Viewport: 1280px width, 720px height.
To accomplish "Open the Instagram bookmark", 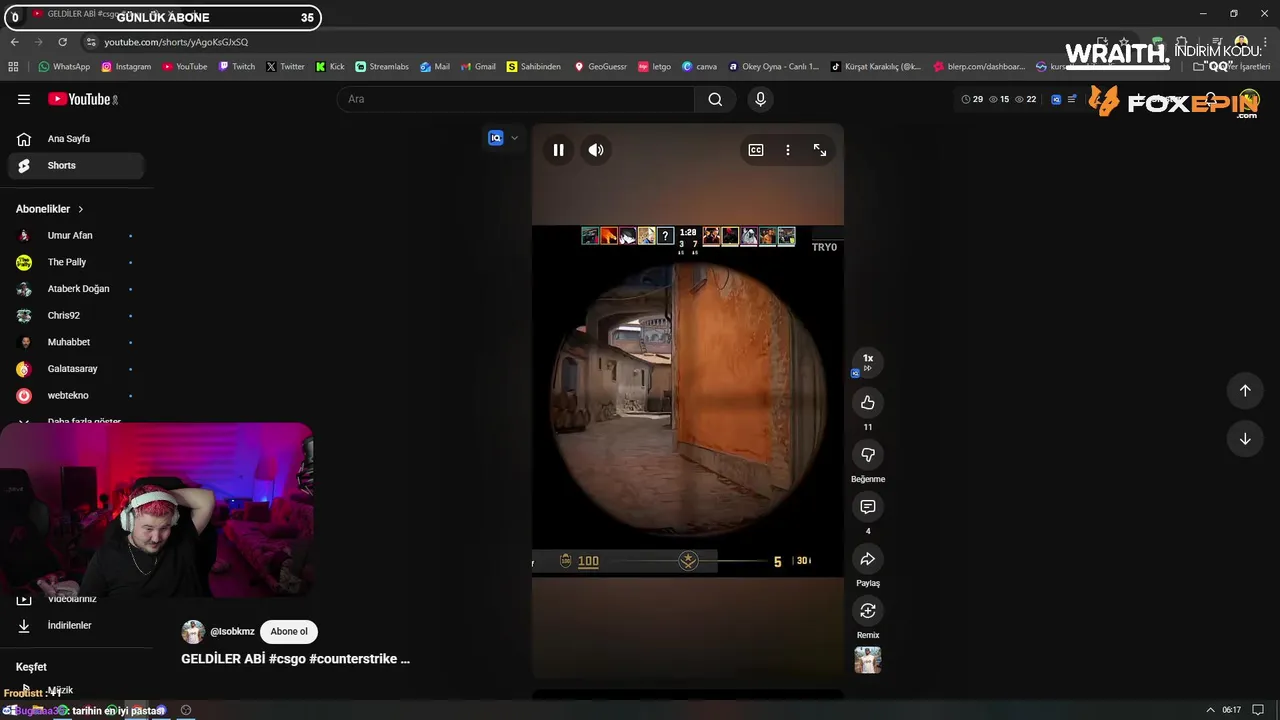I will pyautogui.click(x=125, y=67).
